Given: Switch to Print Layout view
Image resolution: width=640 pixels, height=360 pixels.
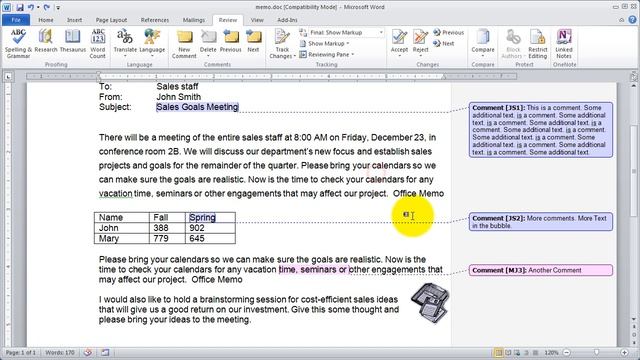Looking at the screenshot, I should [498, 352].
